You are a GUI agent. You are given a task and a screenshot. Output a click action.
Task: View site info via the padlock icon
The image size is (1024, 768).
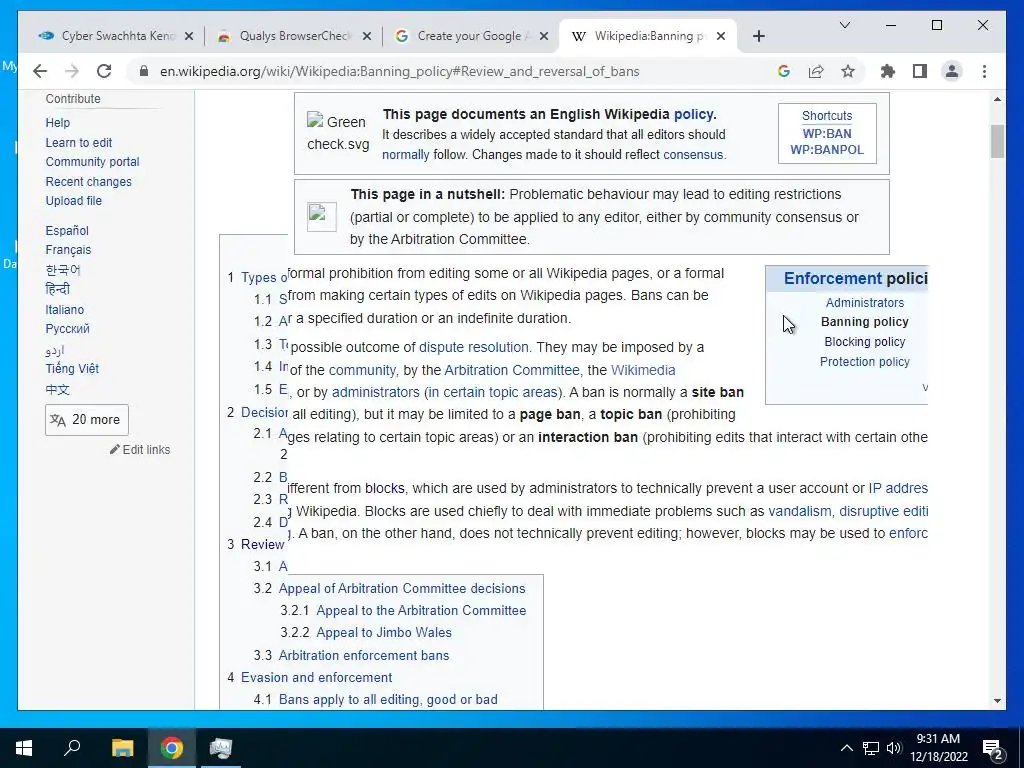(x=144, y=71)
